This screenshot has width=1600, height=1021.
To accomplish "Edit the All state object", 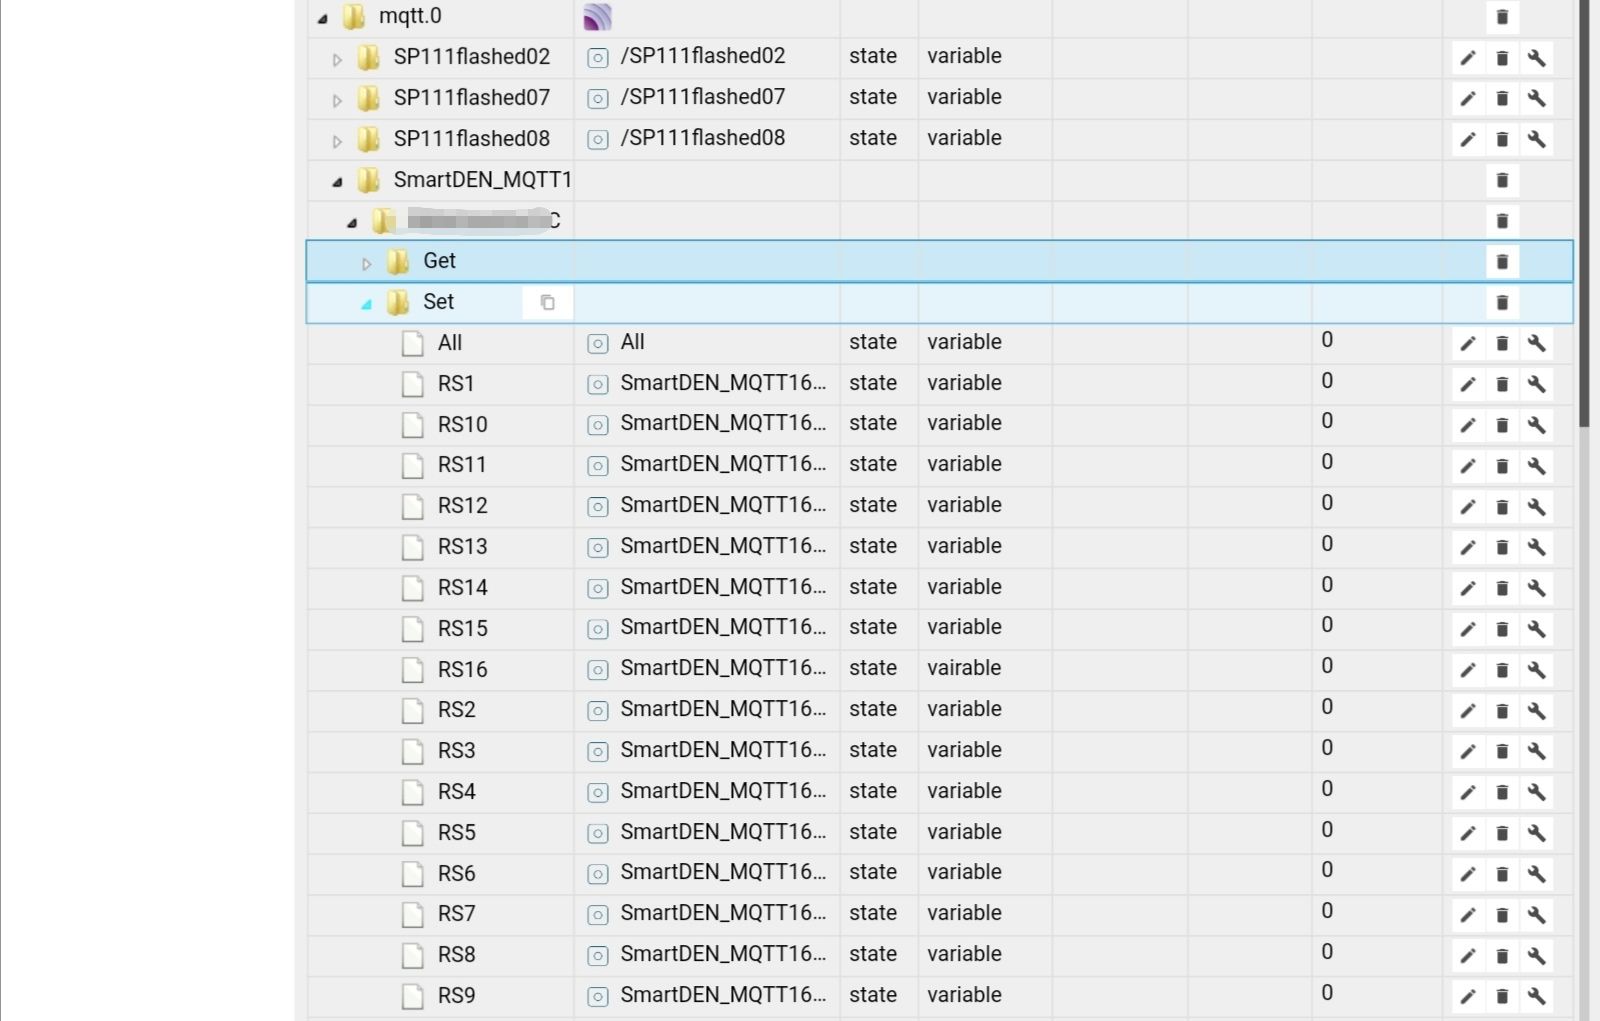I will pos(1467,344).
